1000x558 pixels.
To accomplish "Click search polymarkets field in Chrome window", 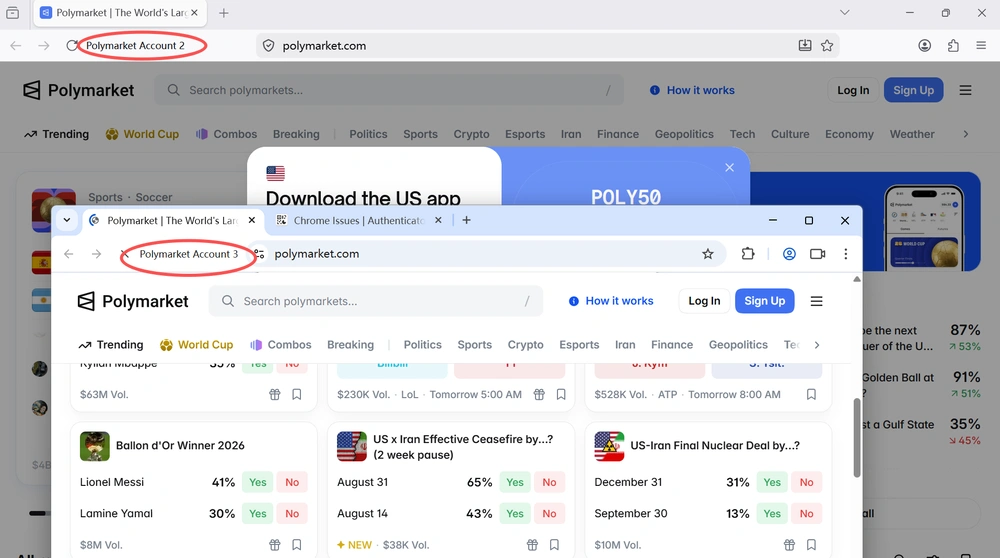I will (376, 301).
